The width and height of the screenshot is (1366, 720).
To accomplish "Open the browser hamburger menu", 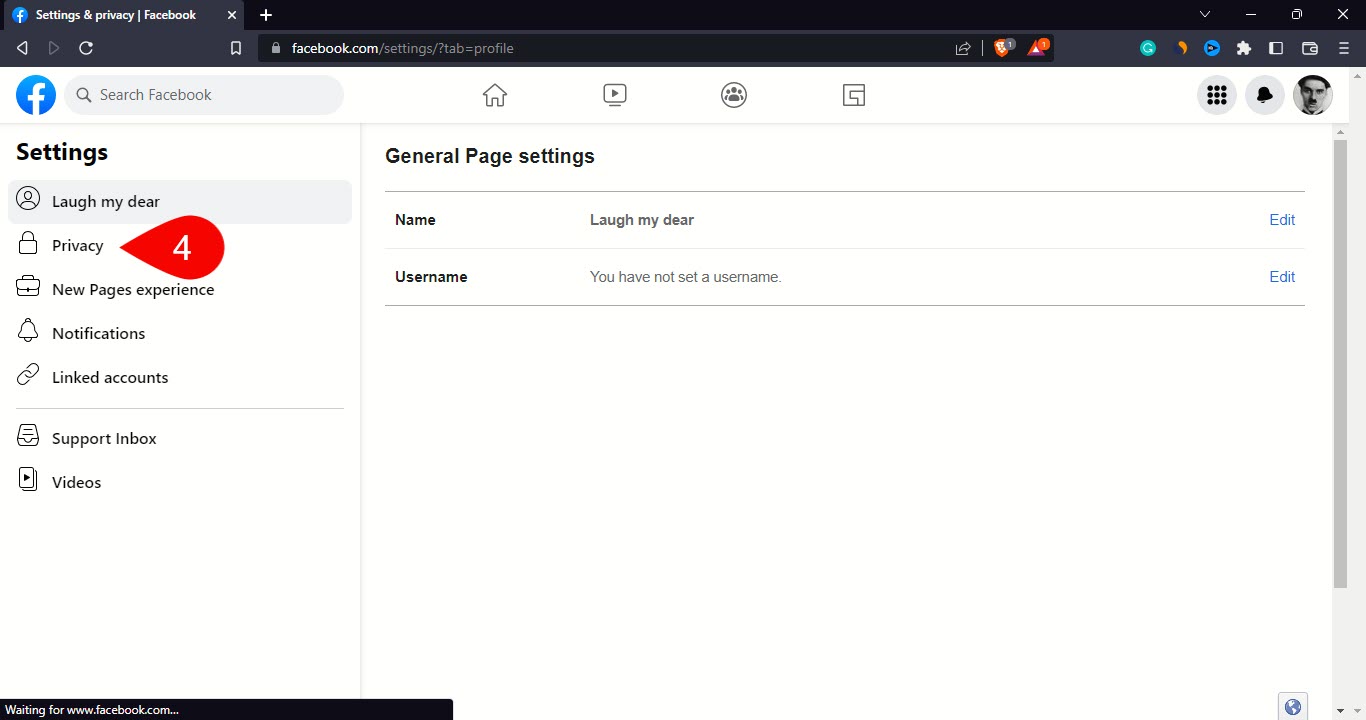I will point(1344,48).
